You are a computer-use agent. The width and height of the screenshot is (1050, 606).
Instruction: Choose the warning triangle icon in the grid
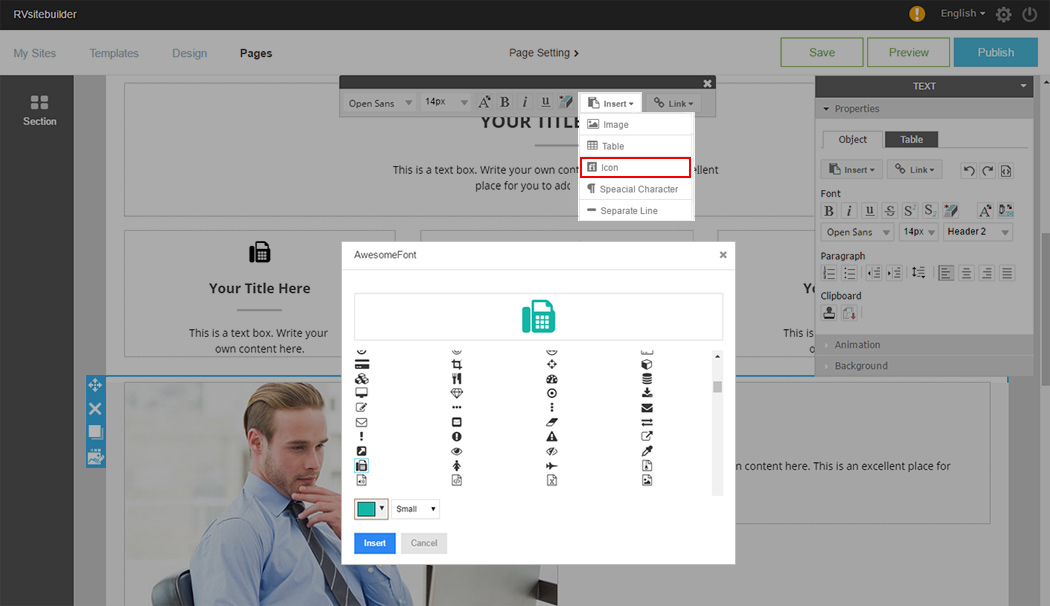click(x=551, y=437)
